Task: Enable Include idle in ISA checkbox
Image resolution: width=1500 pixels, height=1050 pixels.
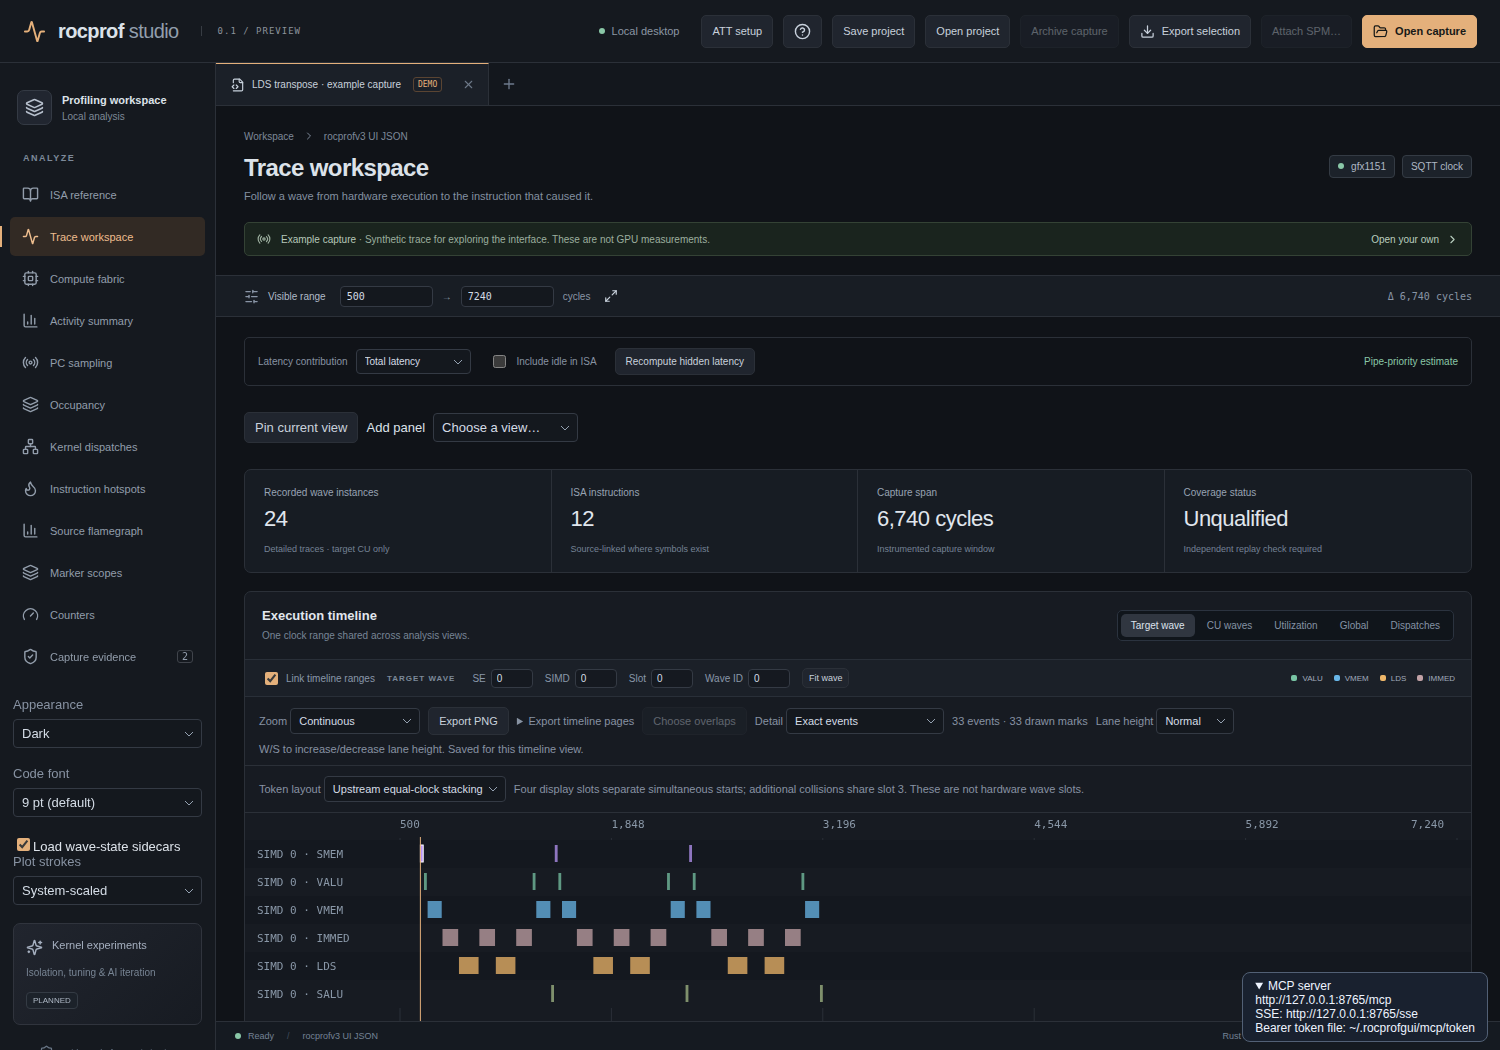Action: (x=499, y=362)
